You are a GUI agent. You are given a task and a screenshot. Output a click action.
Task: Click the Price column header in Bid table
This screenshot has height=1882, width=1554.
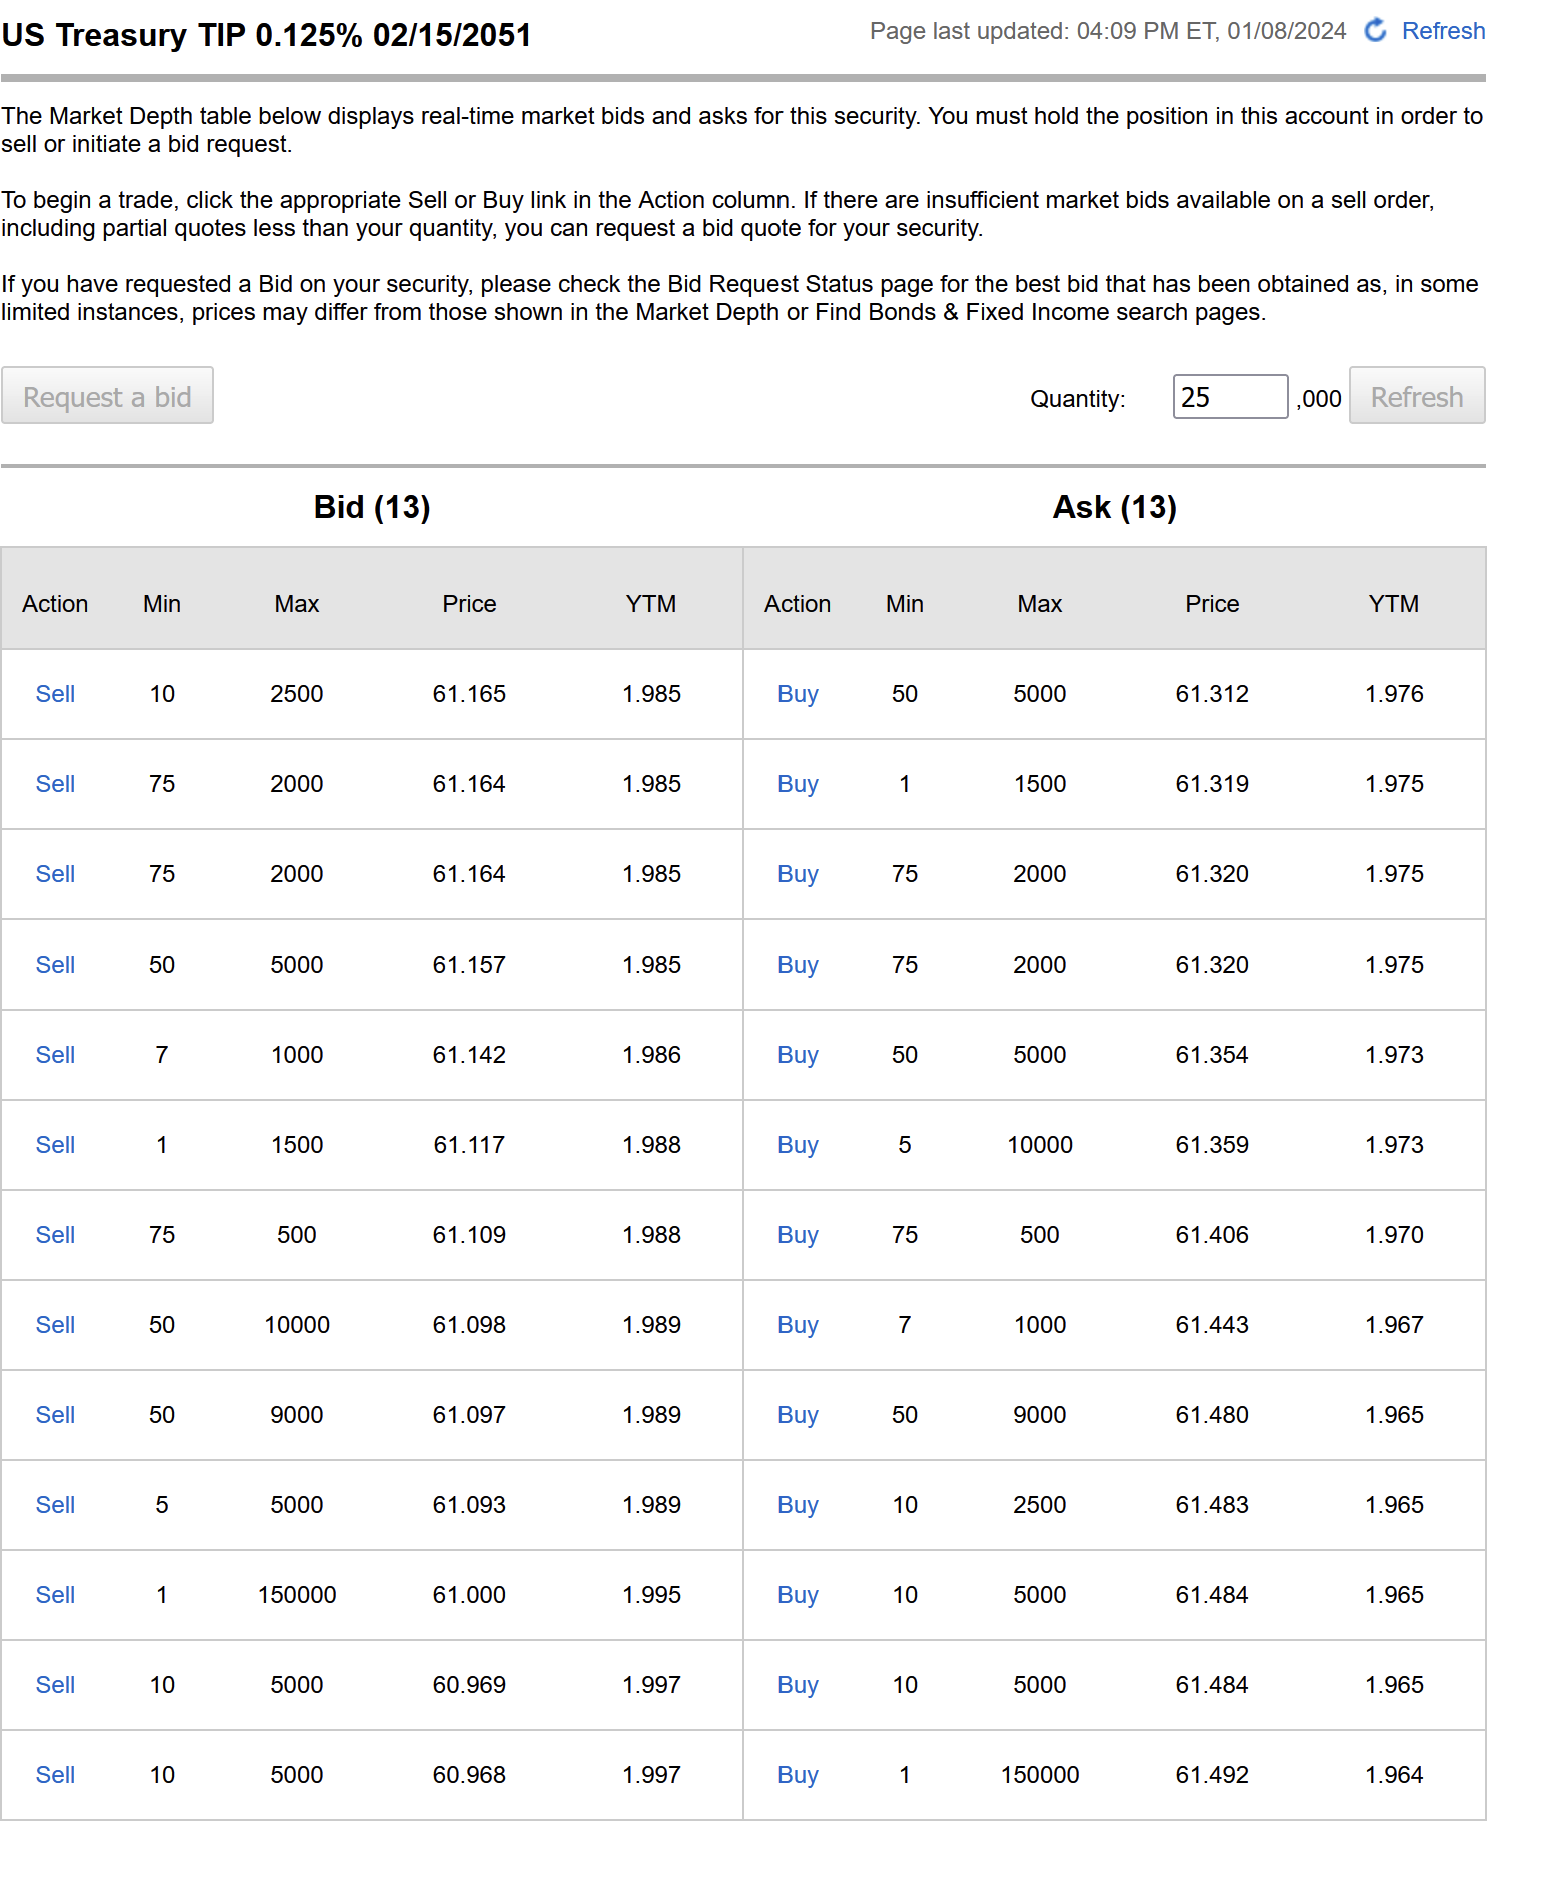coord(469,604)
